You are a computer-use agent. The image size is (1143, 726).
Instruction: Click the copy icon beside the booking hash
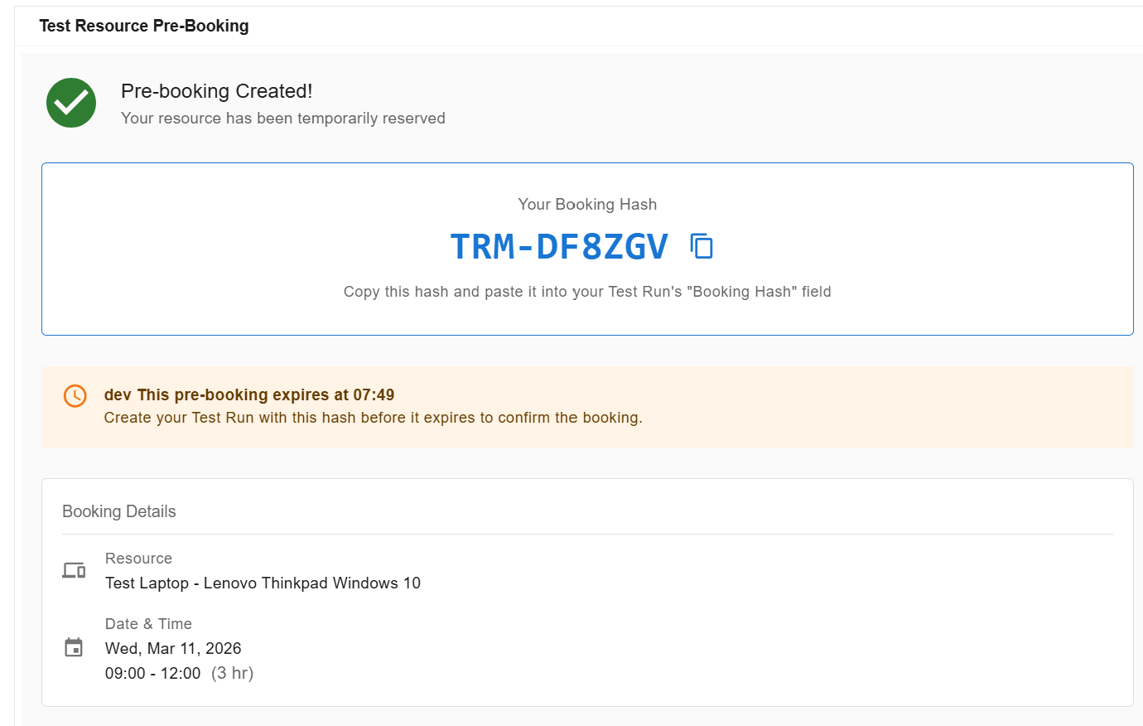pos(701,246)
